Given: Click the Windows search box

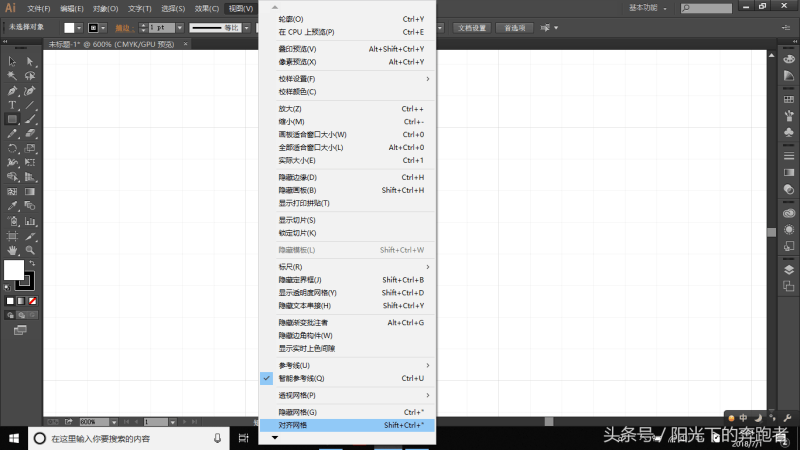Looking at the screenshot, I should click(x=128, y=438).
